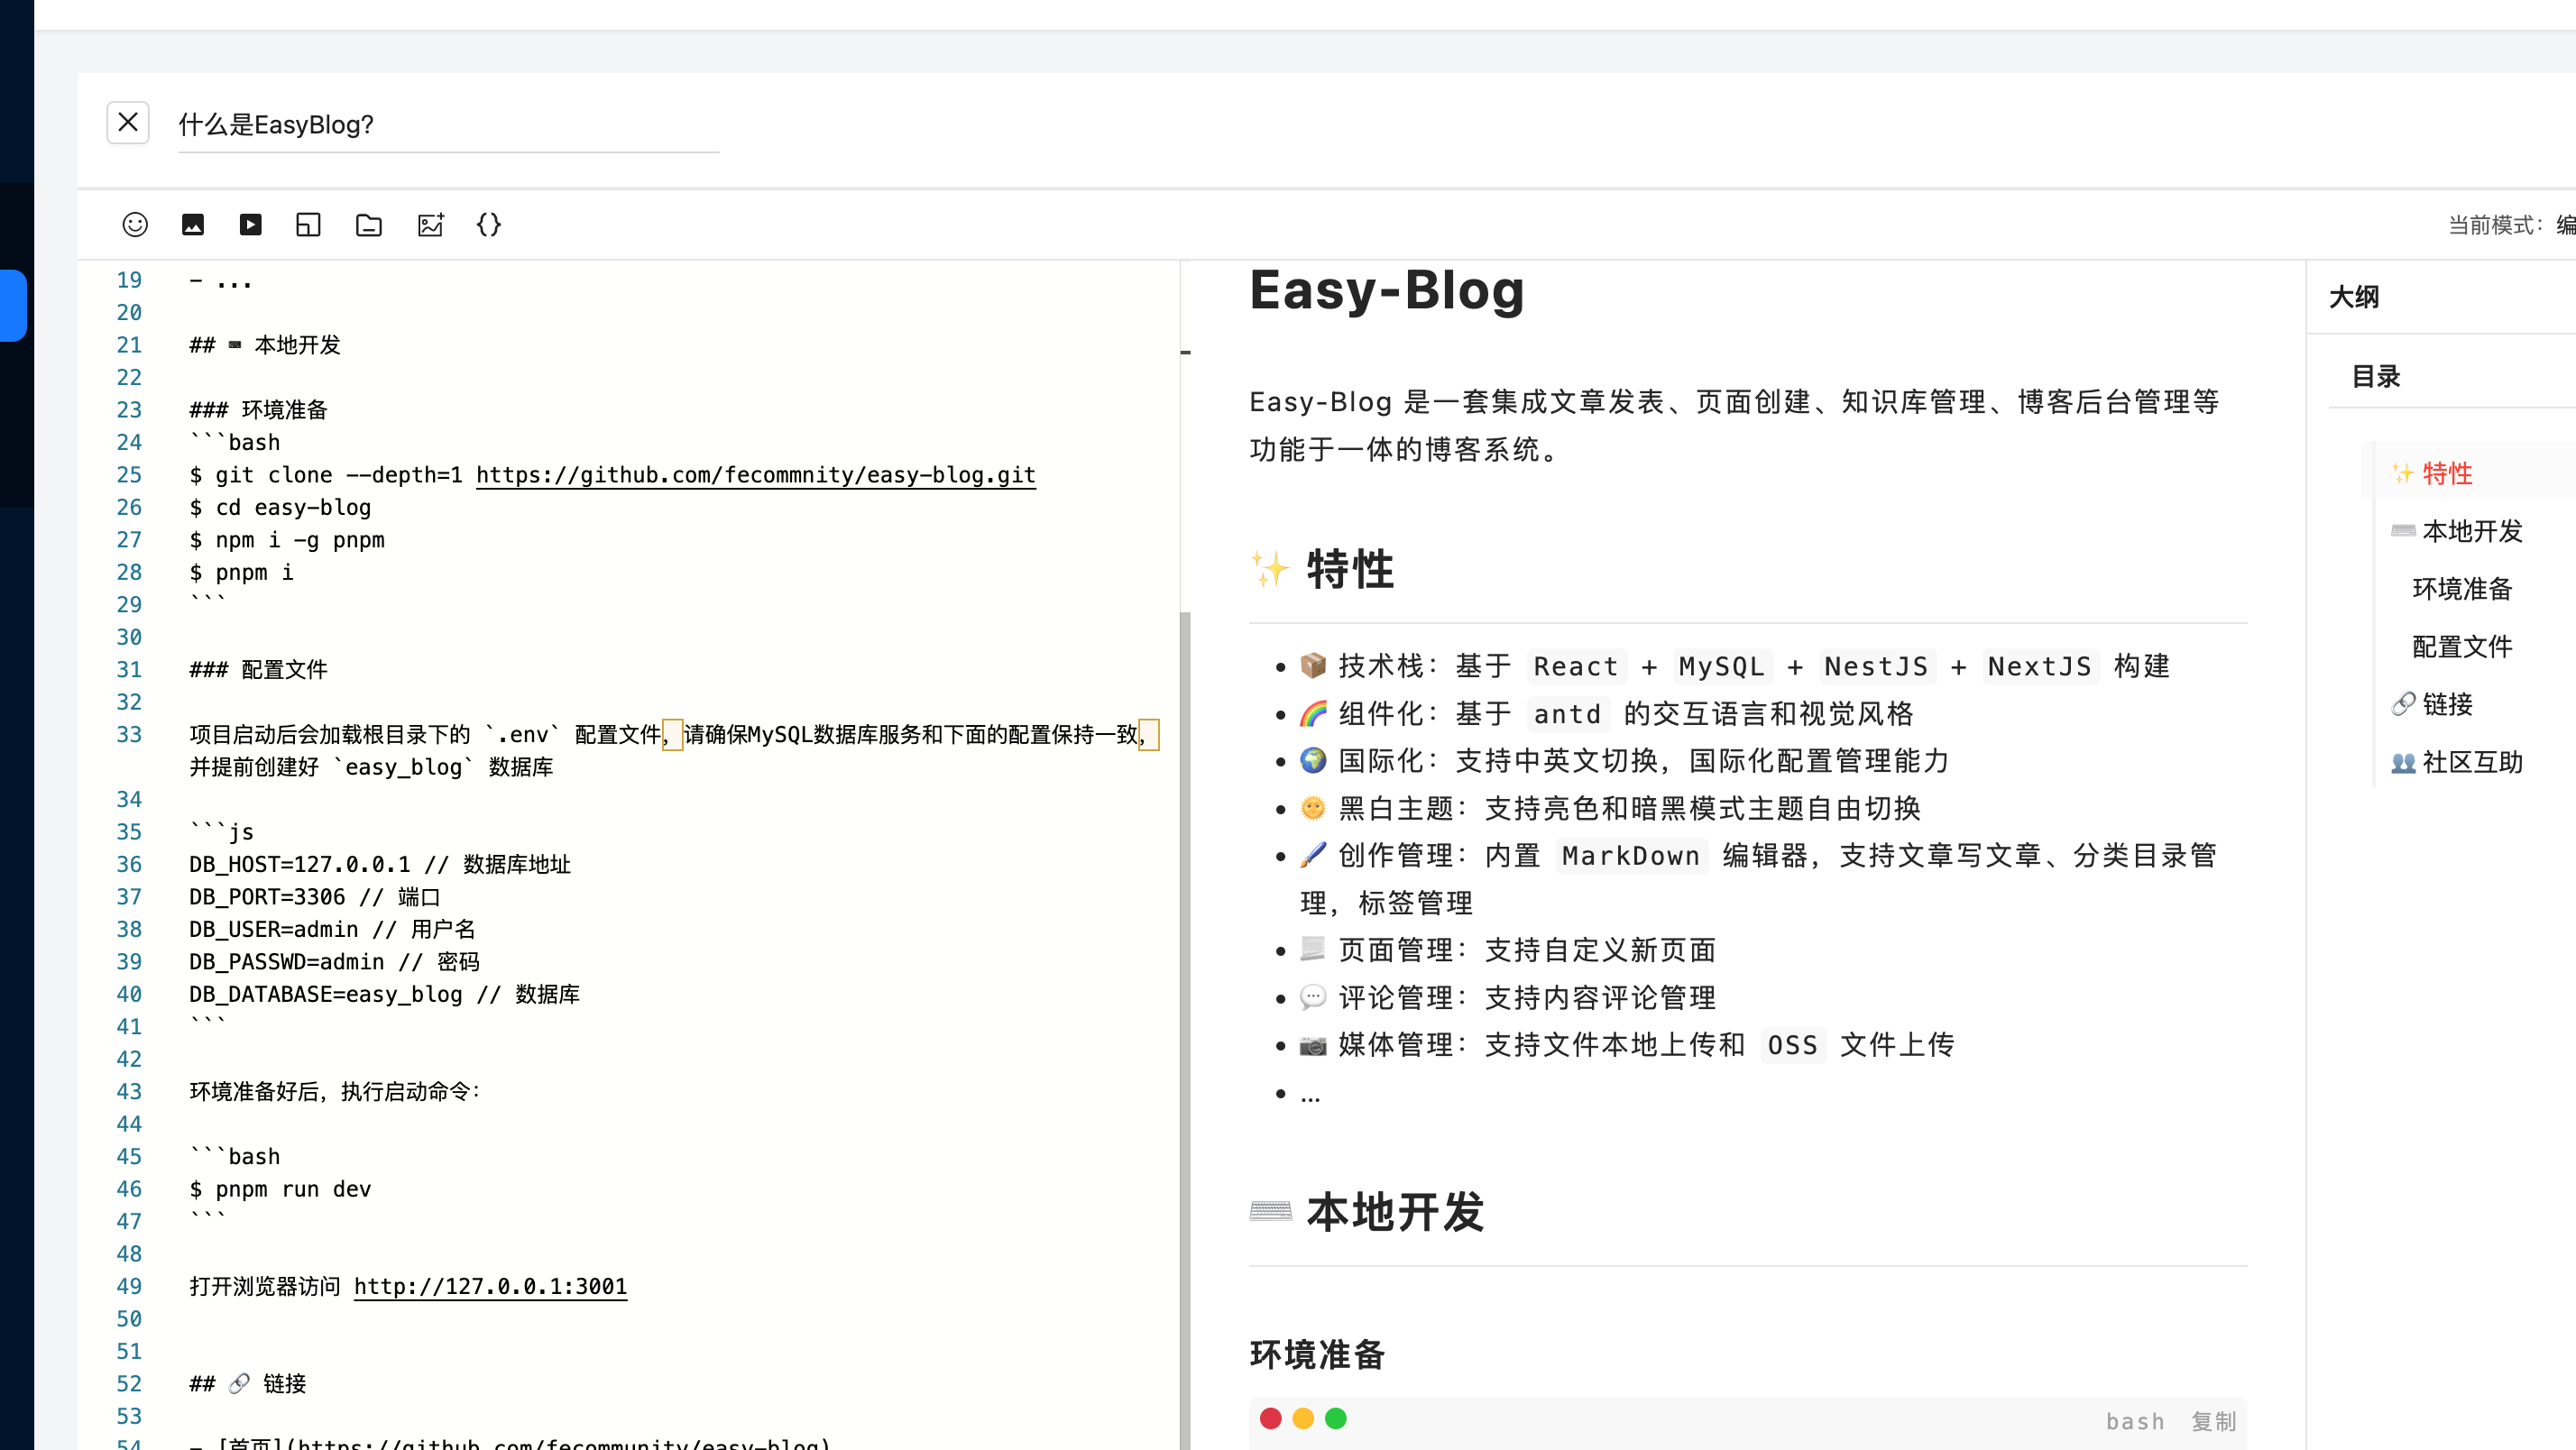Close the article editor with the X button

pos(128,122)
